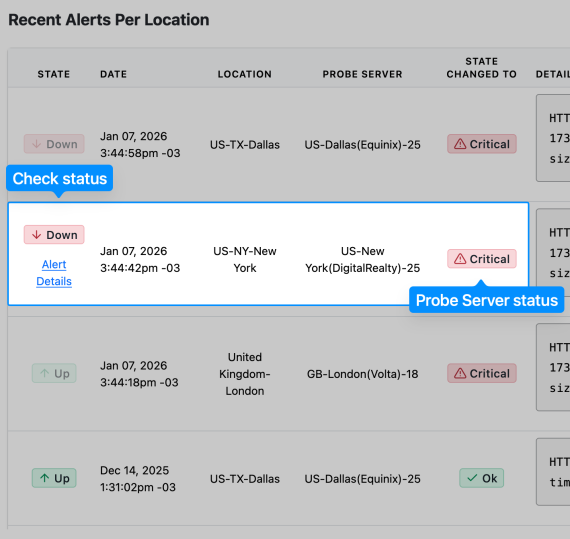The height and width of the screenshot is (539, 570).
Task: Click the STATE column header
Action: point(54,74)
